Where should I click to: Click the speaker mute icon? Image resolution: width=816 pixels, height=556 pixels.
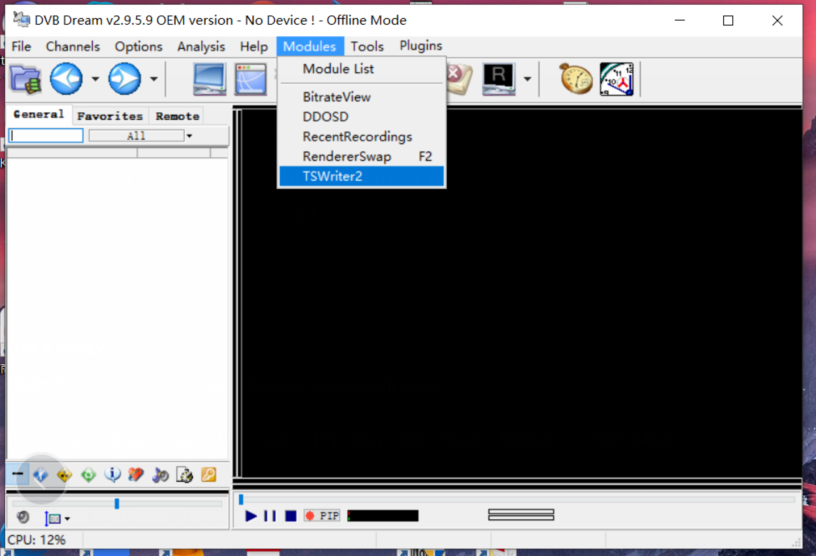pyautogui.click(x=23, y=517)
